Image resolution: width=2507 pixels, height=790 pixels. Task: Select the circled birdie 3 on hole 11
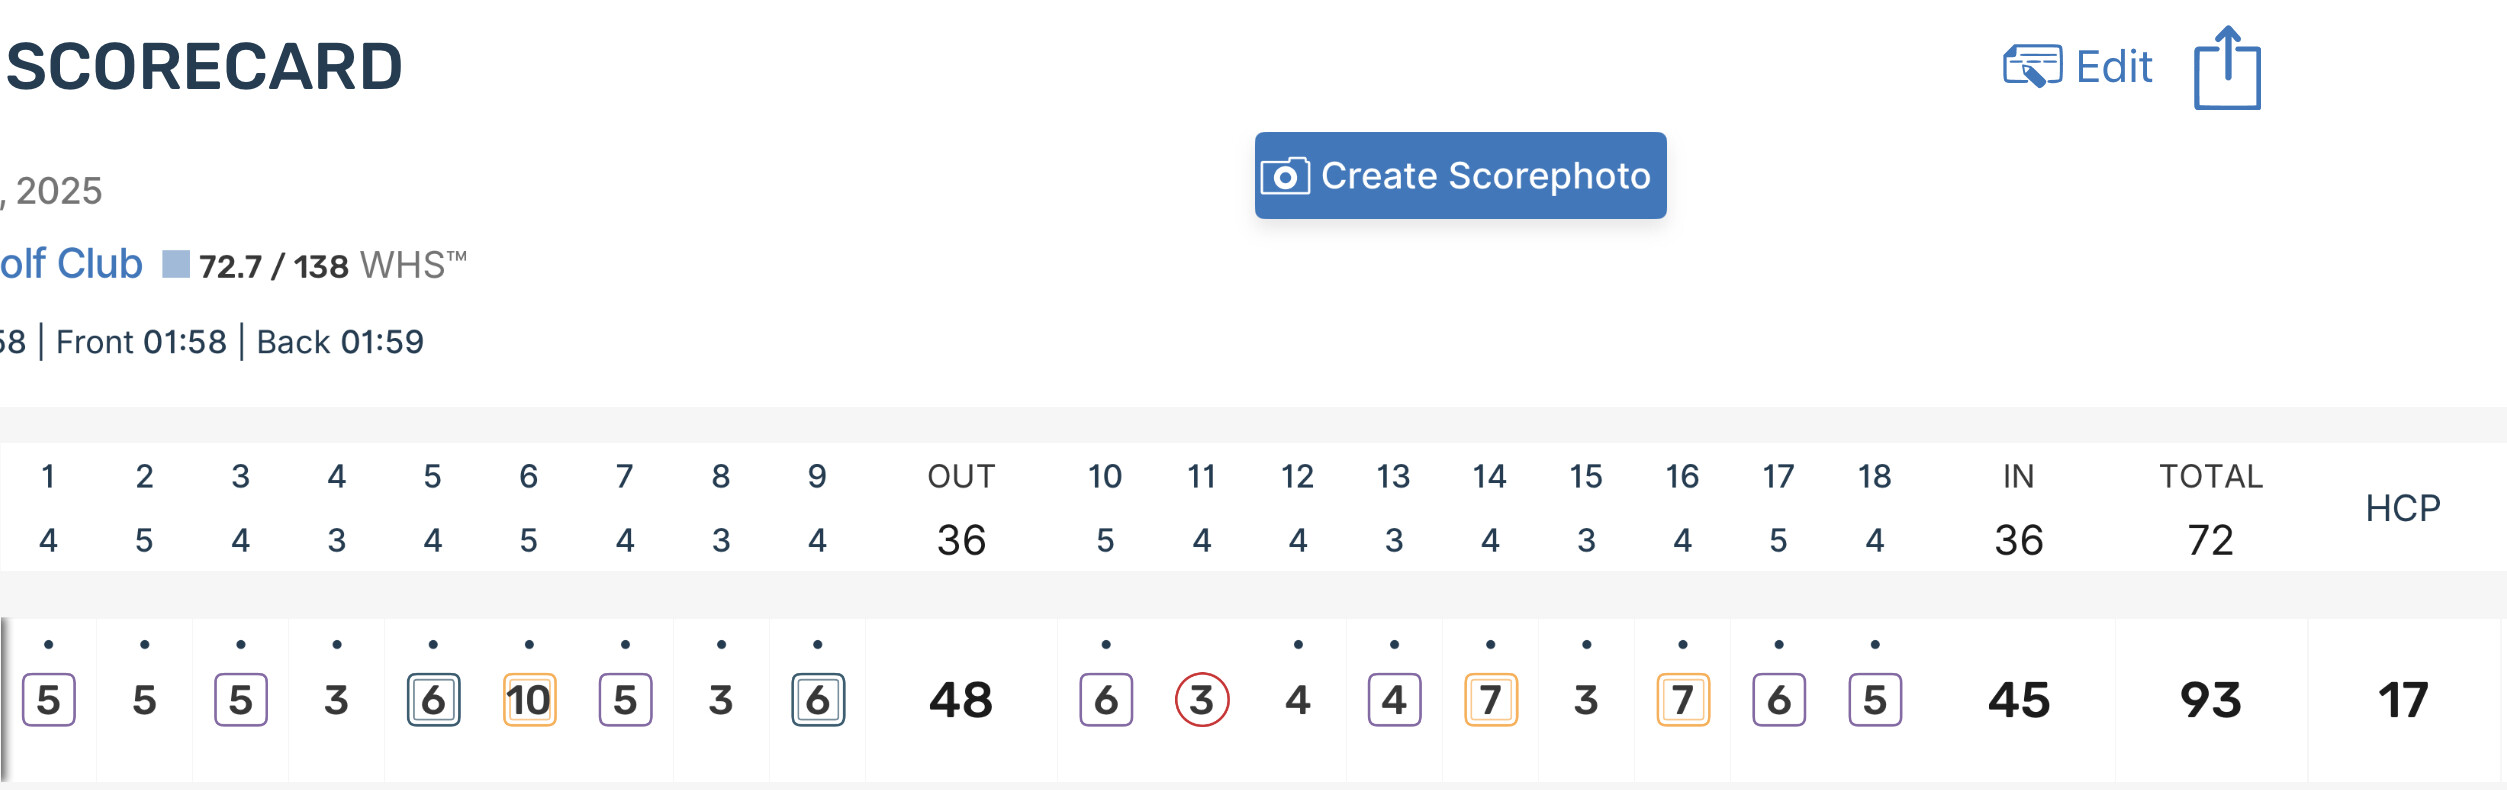[1201, 700]
